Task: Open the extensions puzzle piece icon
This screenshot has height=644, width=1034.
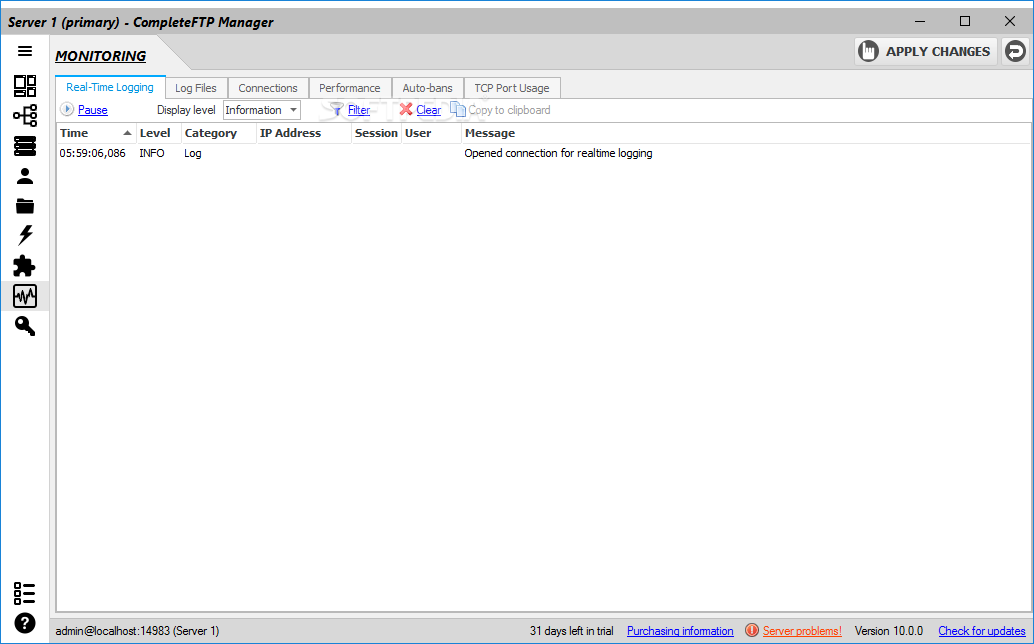Action: 24,266
